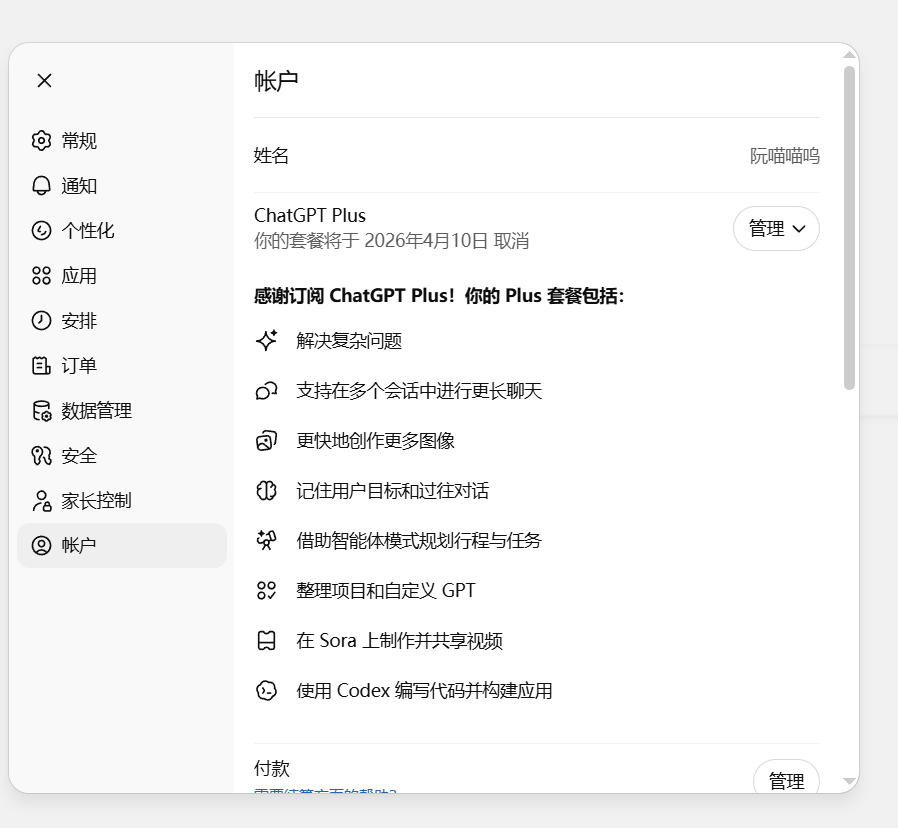Viewport: 898px width, 828px height.
Task: Click the 安全 key icon
Action: [41, 456]
